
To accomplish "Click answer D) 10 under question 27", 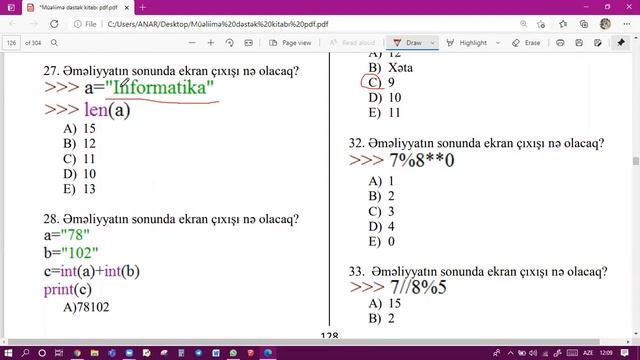I will tap(80, 174).
